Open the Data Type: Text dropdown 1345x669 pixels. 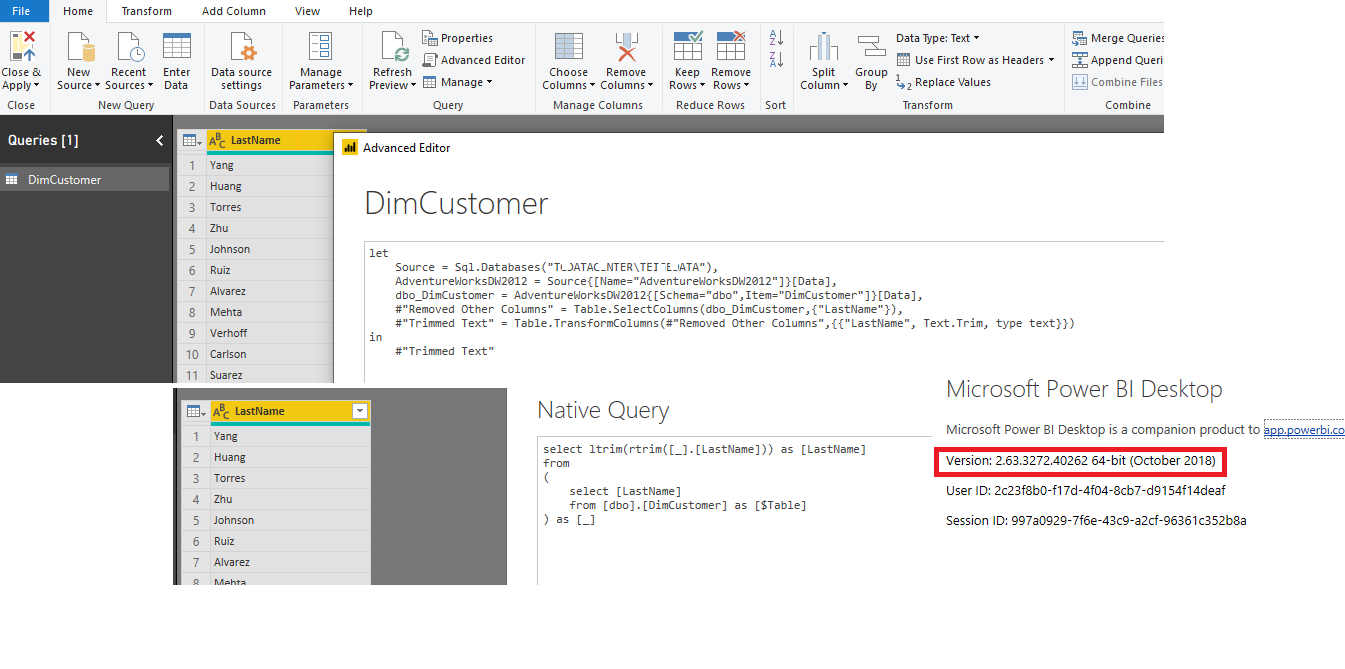[938, 38]
